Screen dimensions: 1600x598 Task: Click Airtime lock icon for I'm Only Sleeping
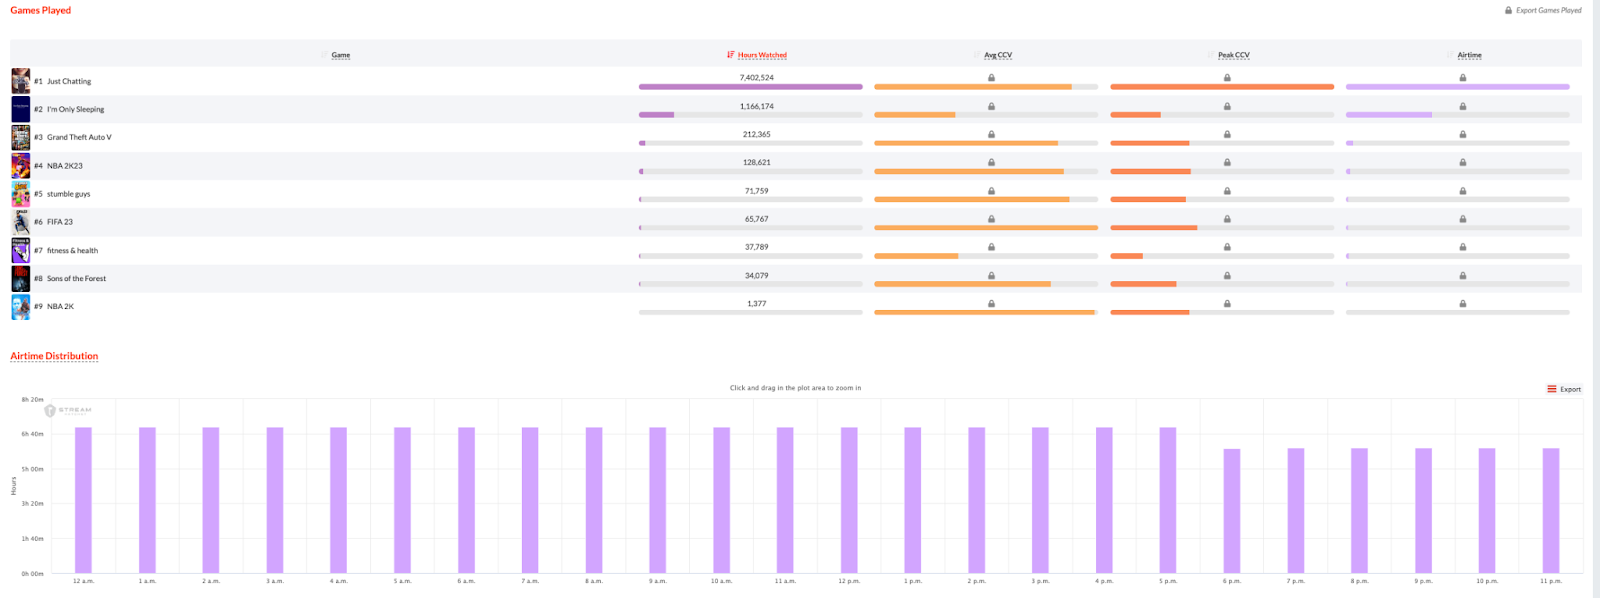1463,106
